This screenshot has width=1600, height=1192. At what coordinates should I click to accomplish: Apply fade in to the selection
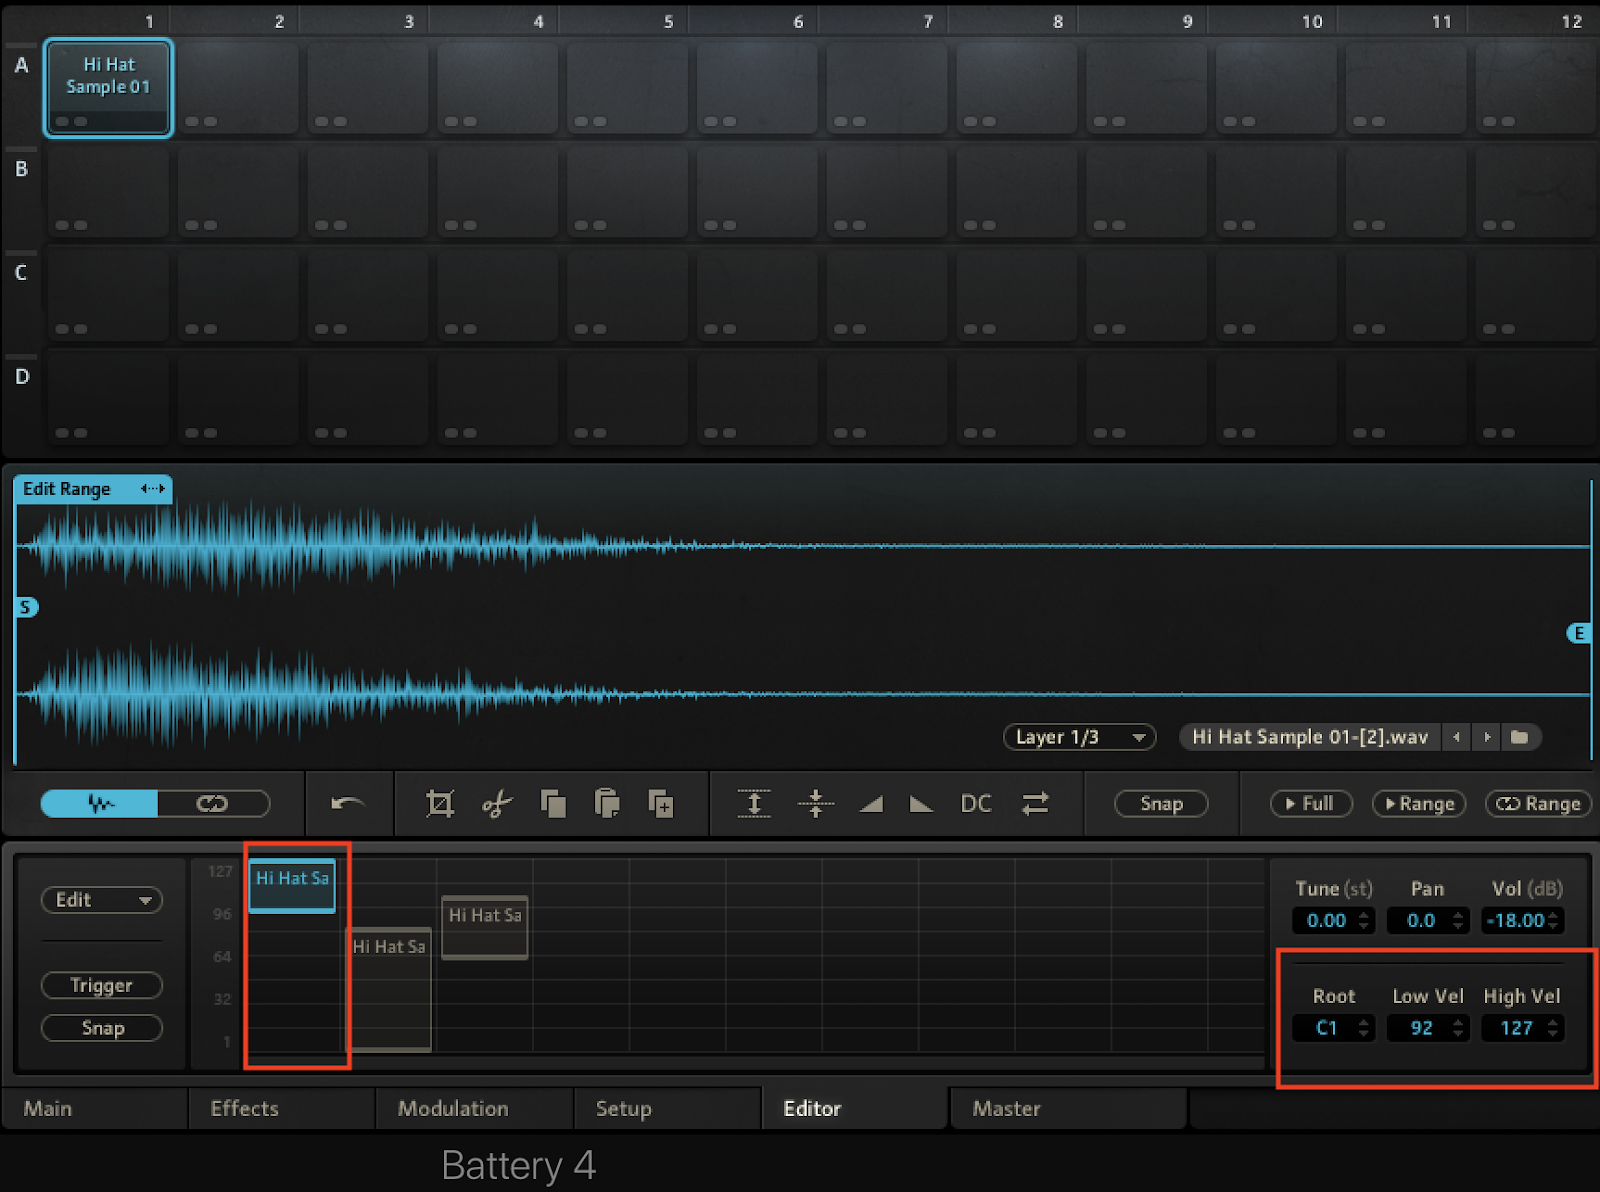pos(871,804)
